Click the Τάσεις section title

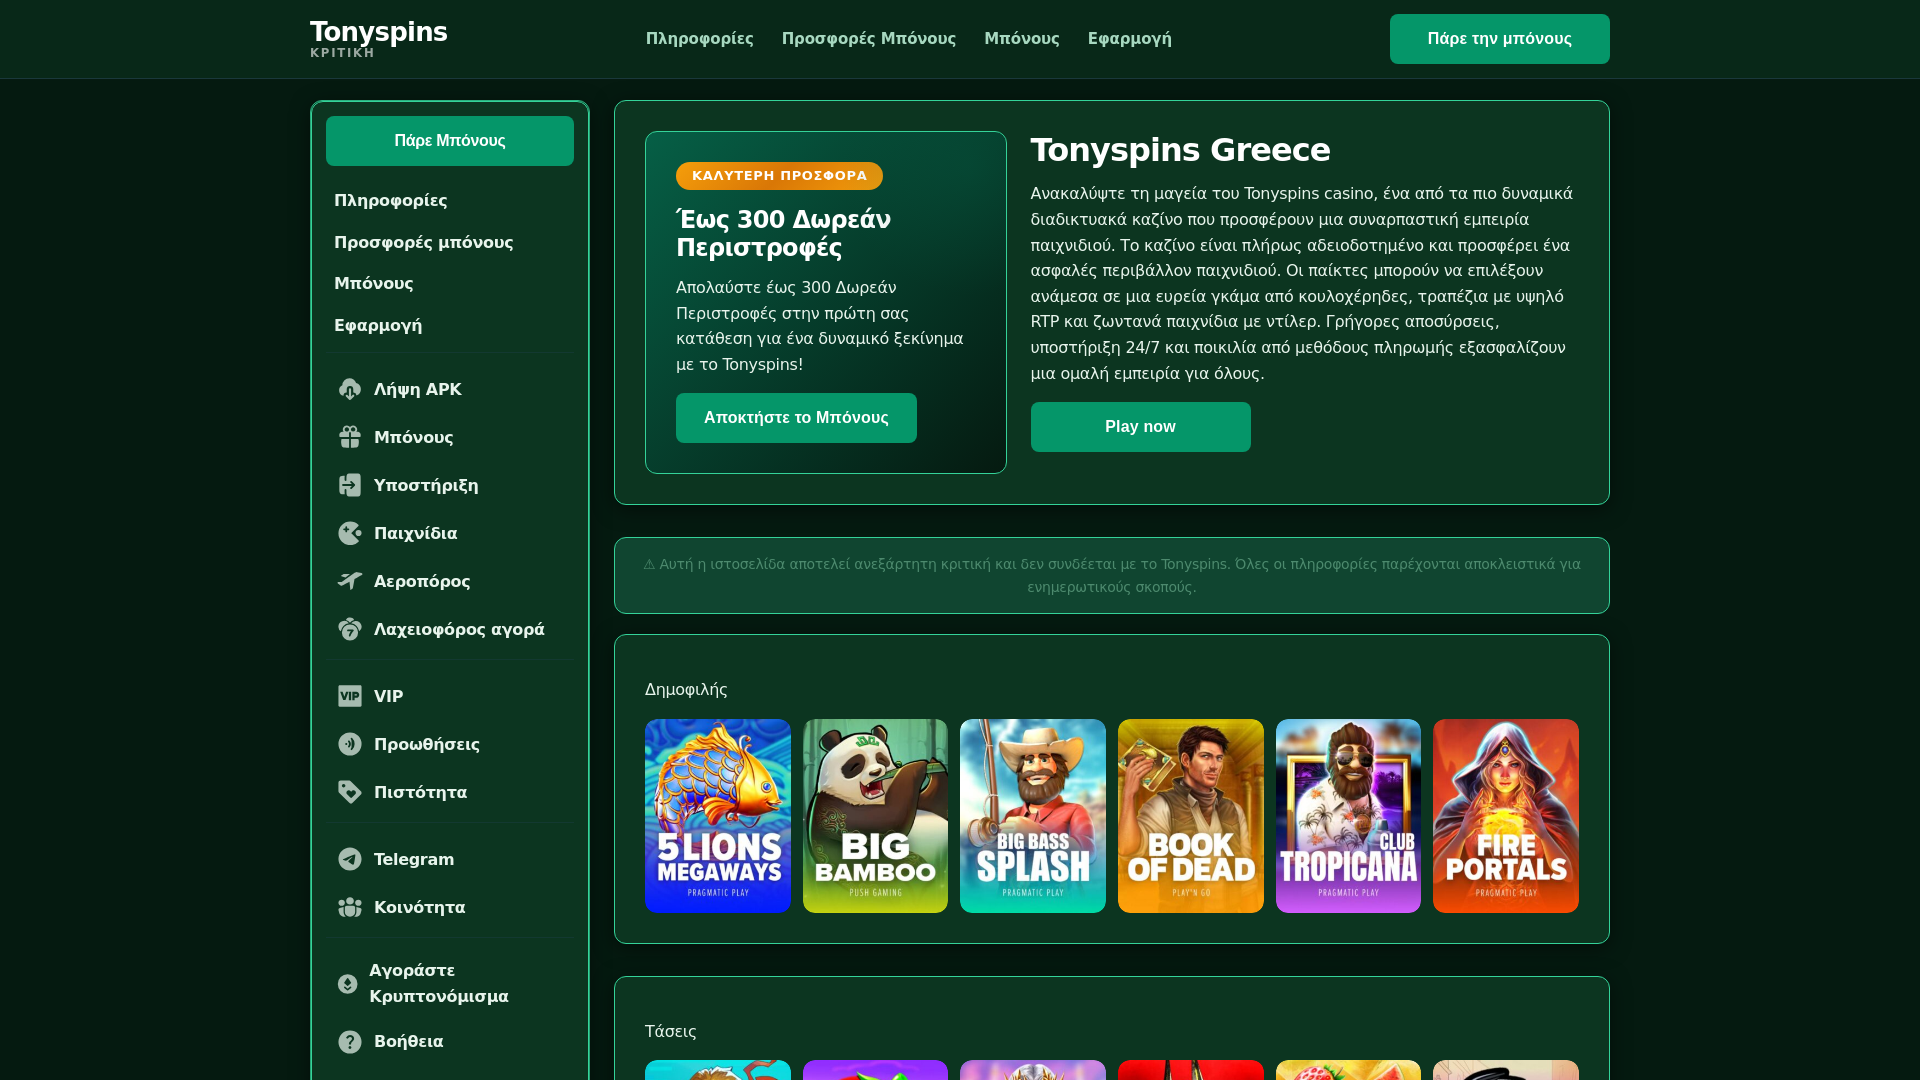click(671, 1032)
